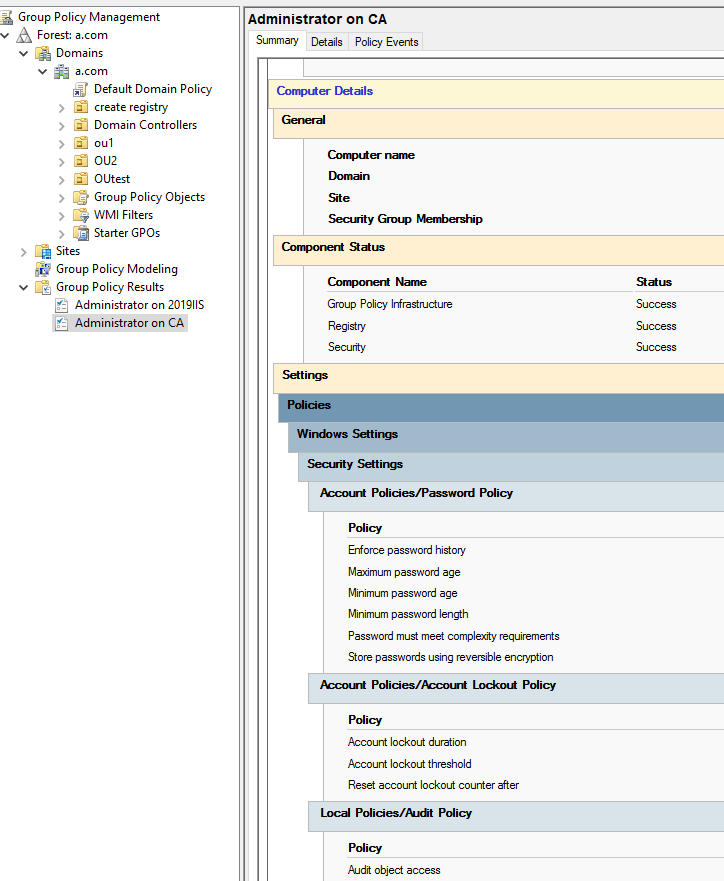Click the ou1 OU icon

click(x=81, y=143)
